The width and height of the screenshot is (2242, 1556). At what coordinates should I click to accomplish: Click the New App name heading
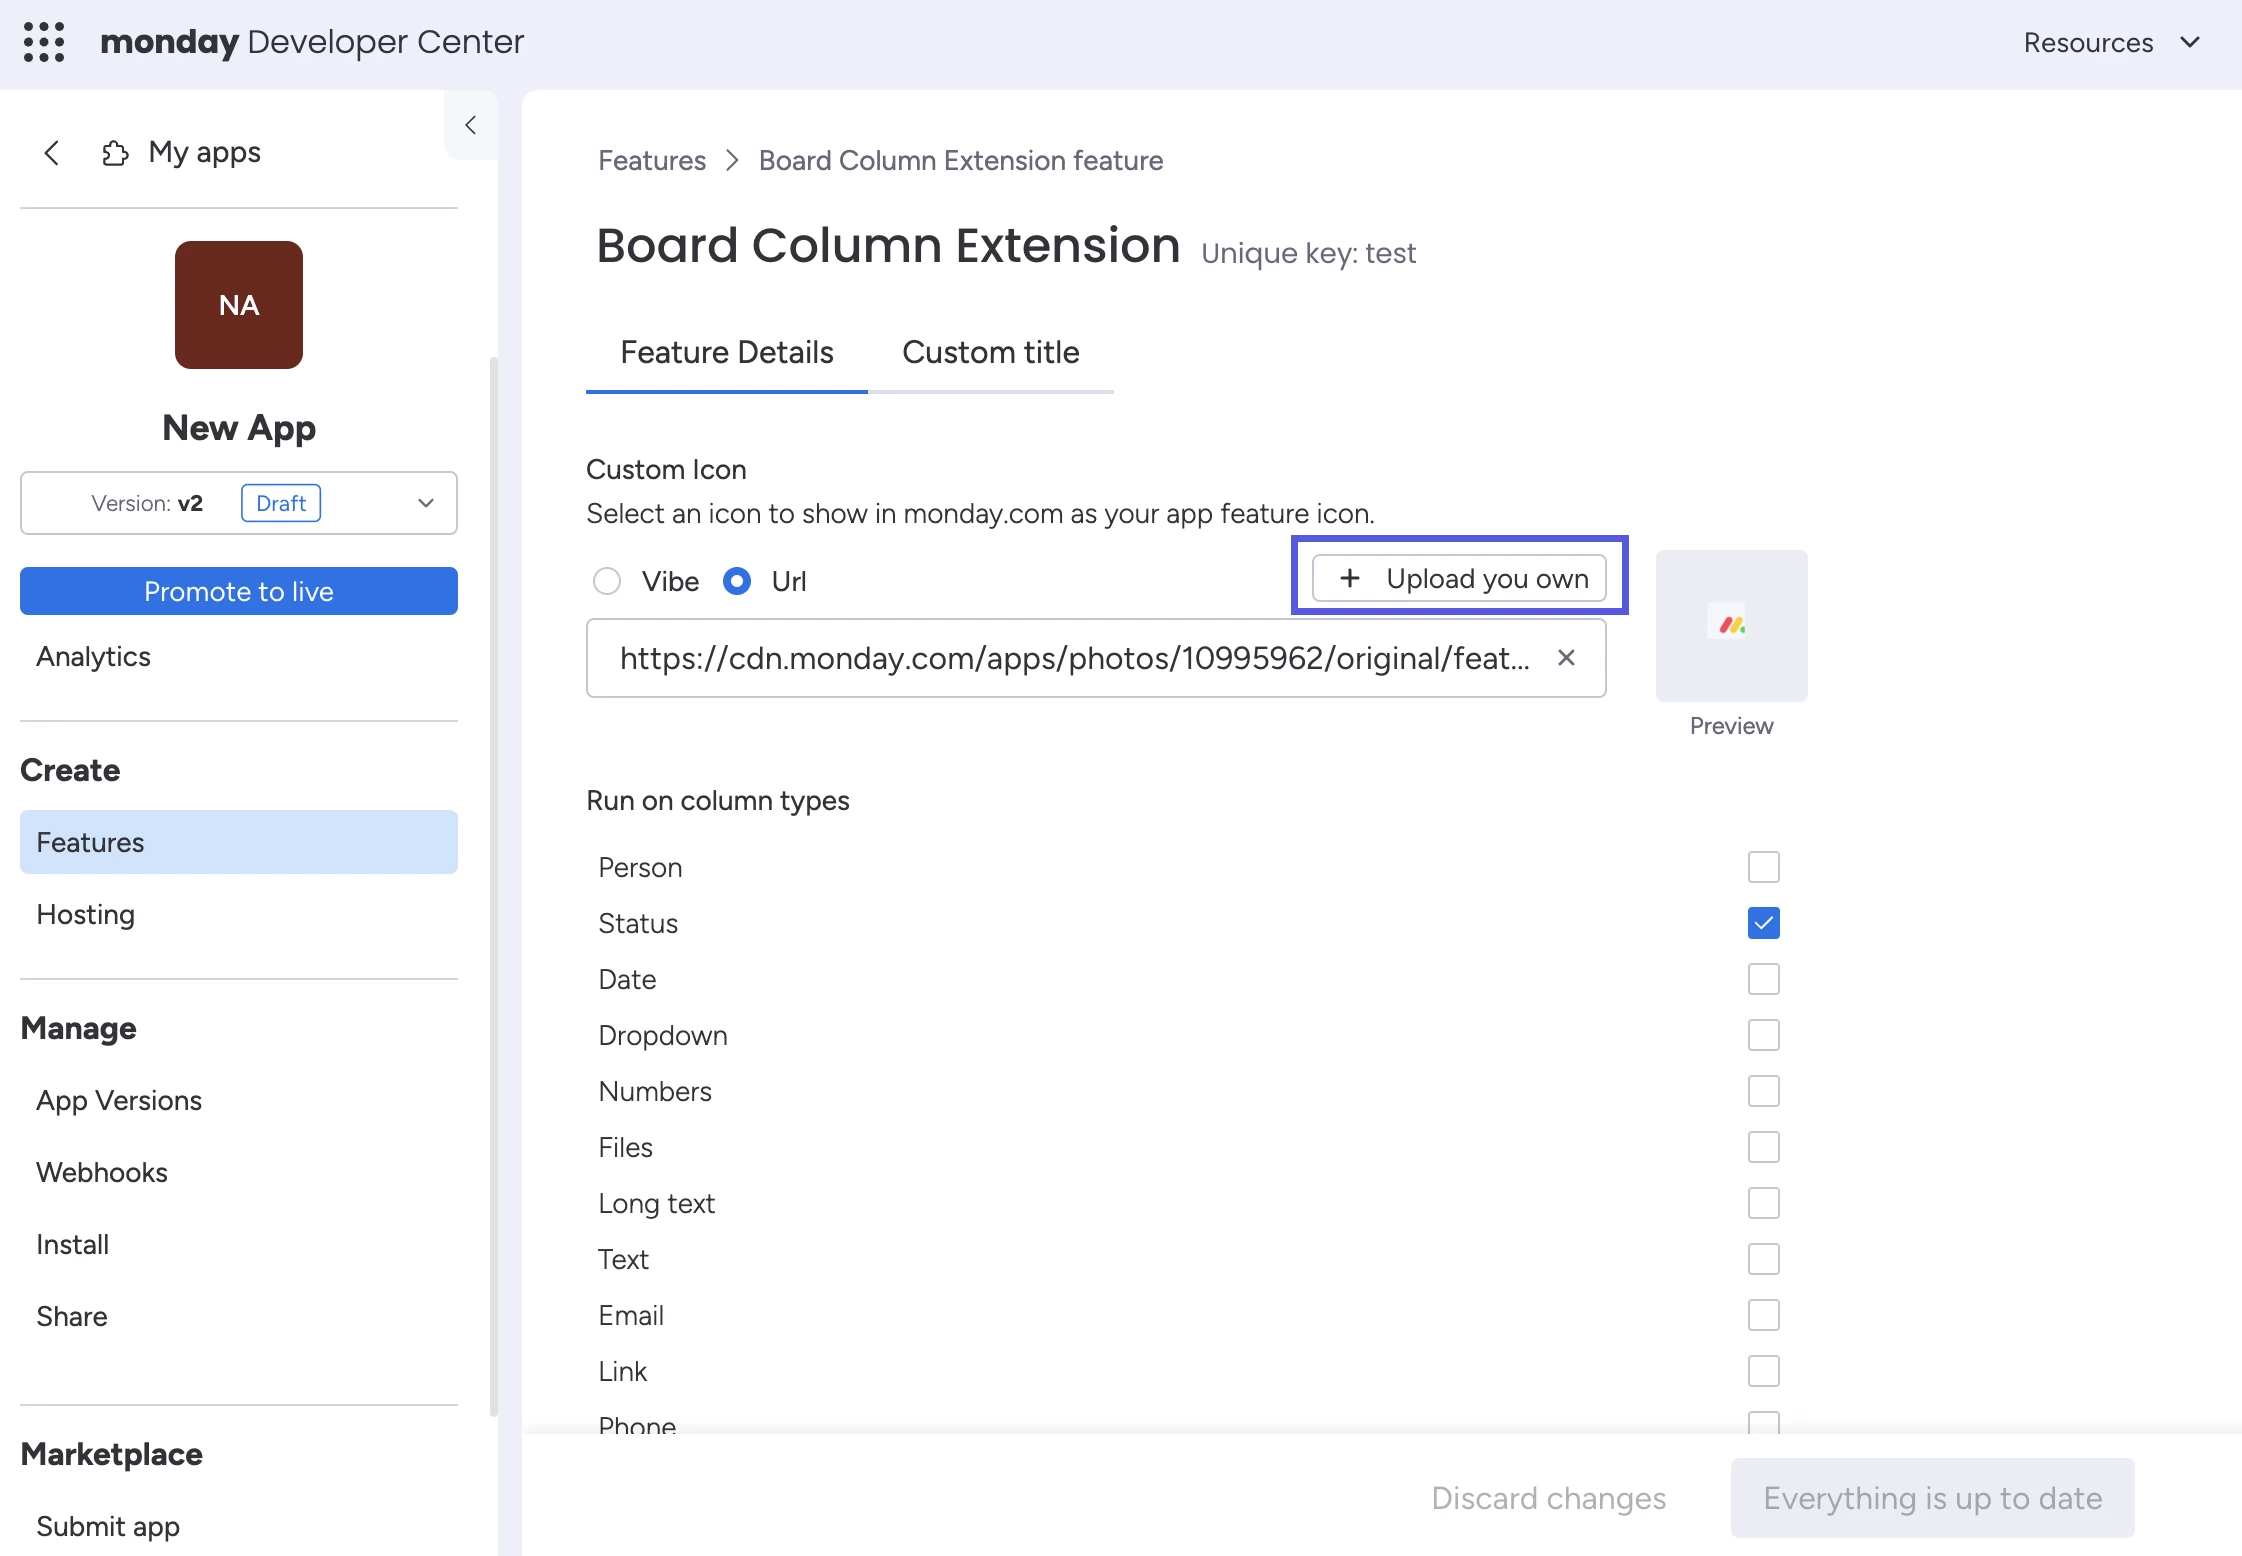(239, 428)
